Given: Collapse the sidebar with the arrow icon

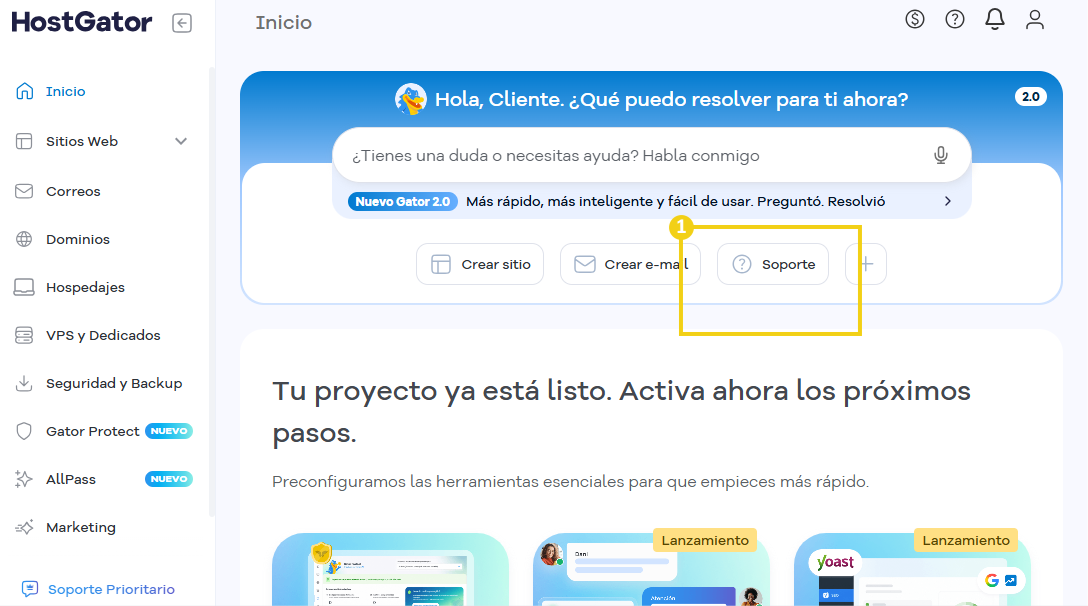Looking at the screenshot, I should [182, 23].
